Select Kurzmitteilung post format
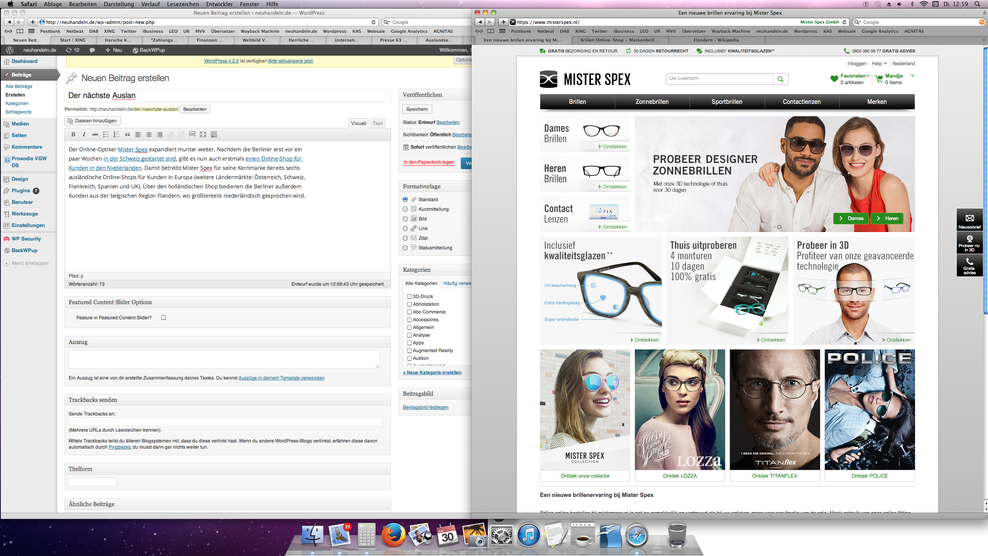 (x=405, y=209)
